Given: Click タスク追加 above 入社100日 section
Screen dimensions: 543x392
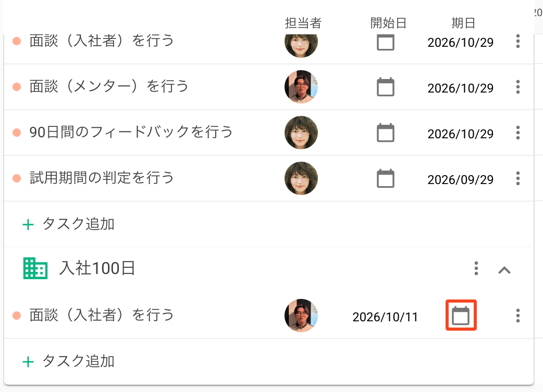Looking at the screenshot, I should click(x=69, y=224).
